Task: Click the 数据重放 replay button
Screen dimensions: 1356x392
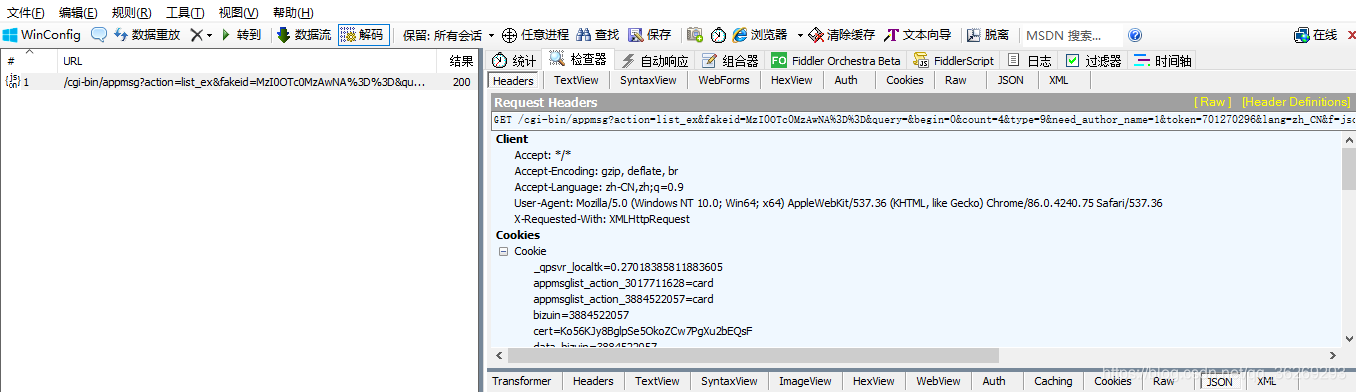Action: [x=147, y=34]
